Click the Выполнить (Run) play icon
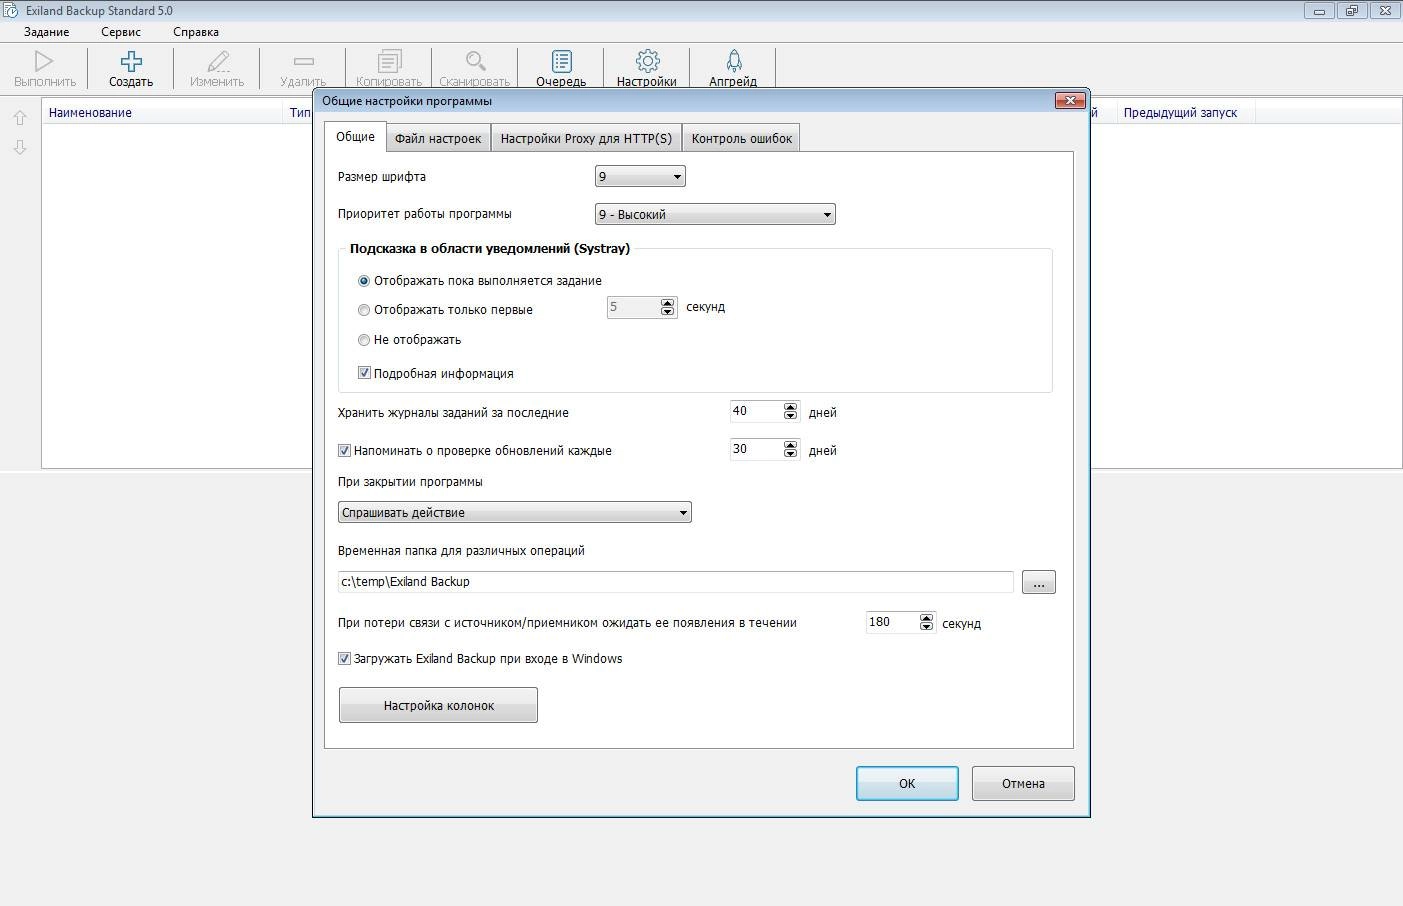The height and width of the screenshot is (906, 1403). tap(44, 61)
